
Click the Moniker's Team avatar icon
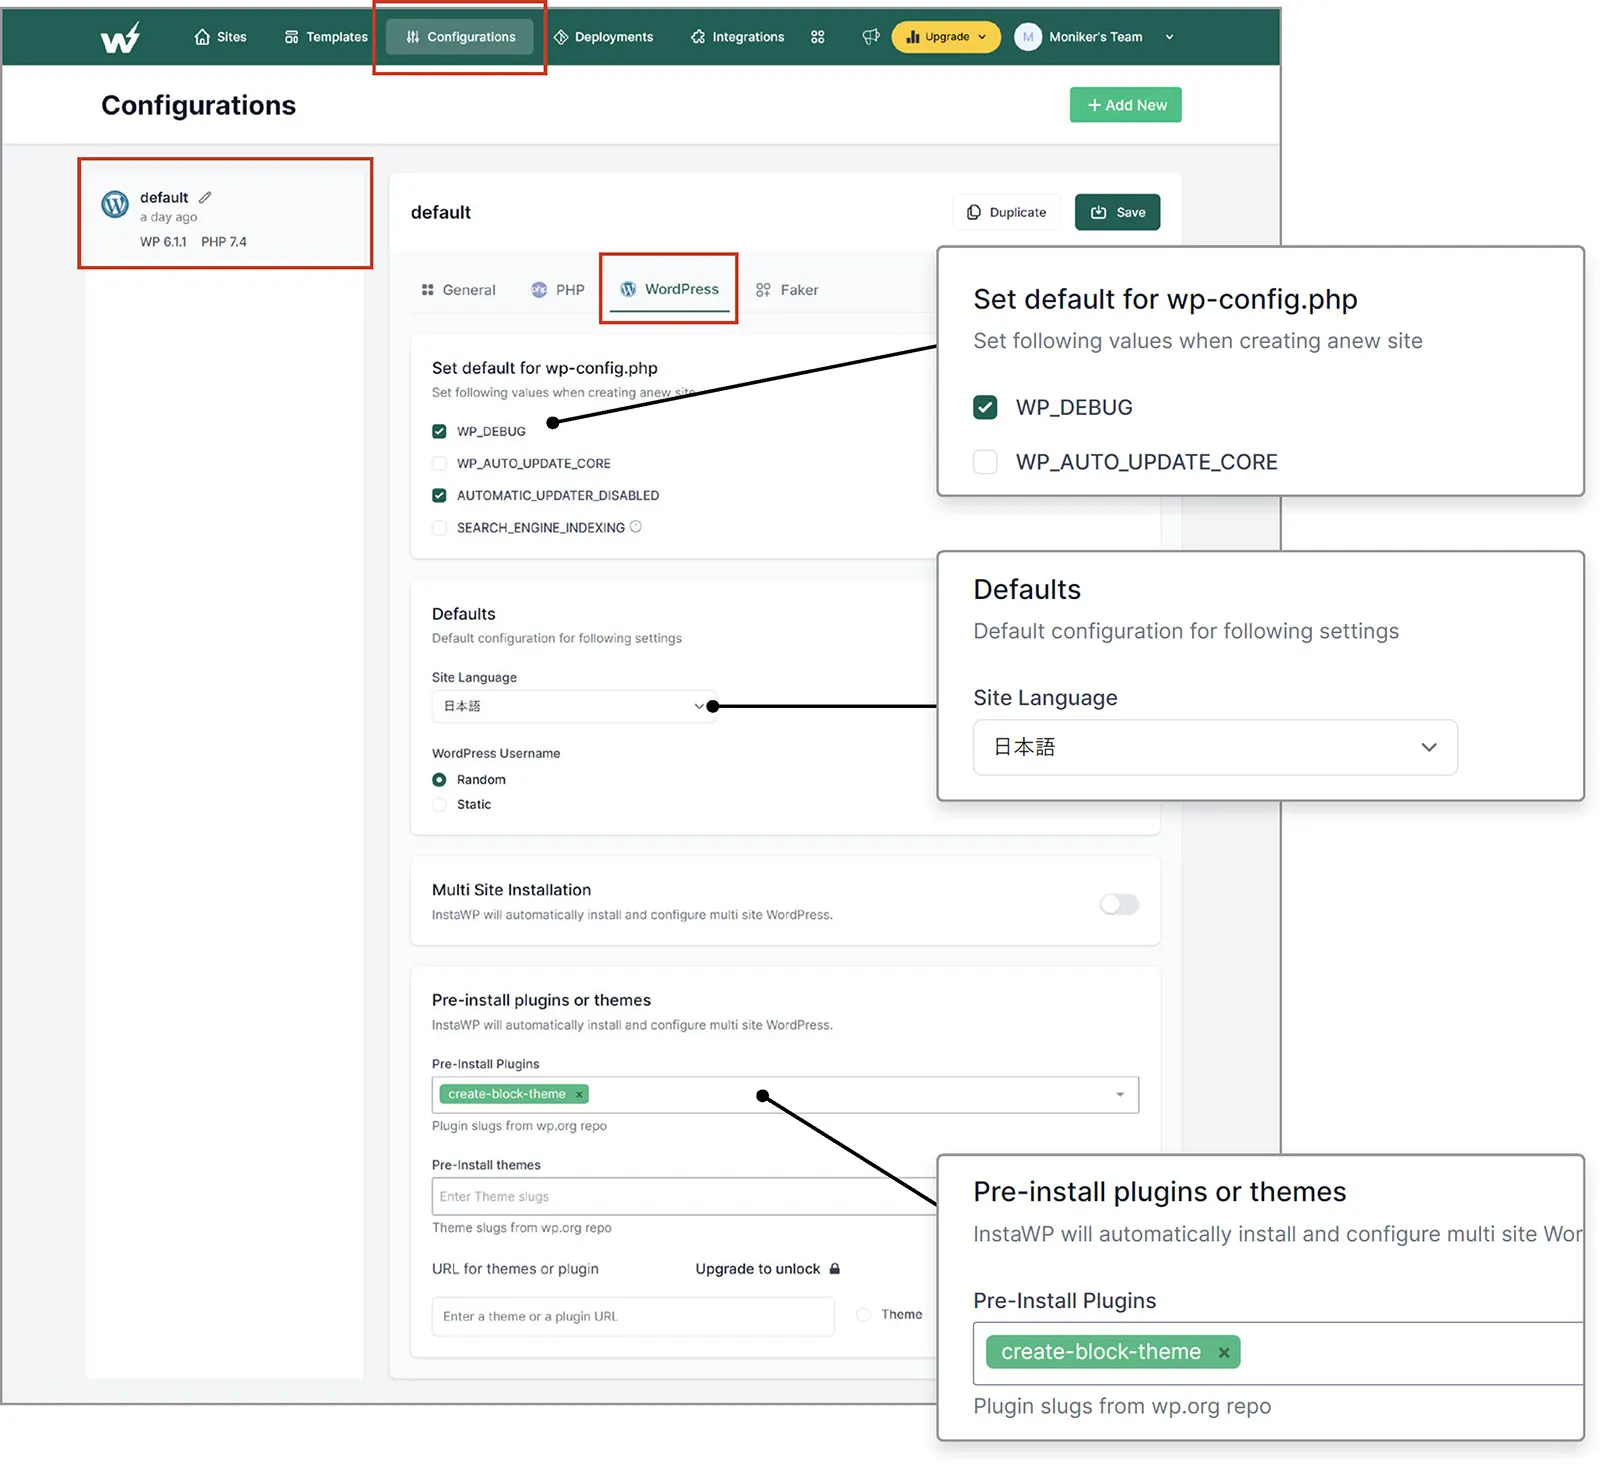[x=1027, y=37]
